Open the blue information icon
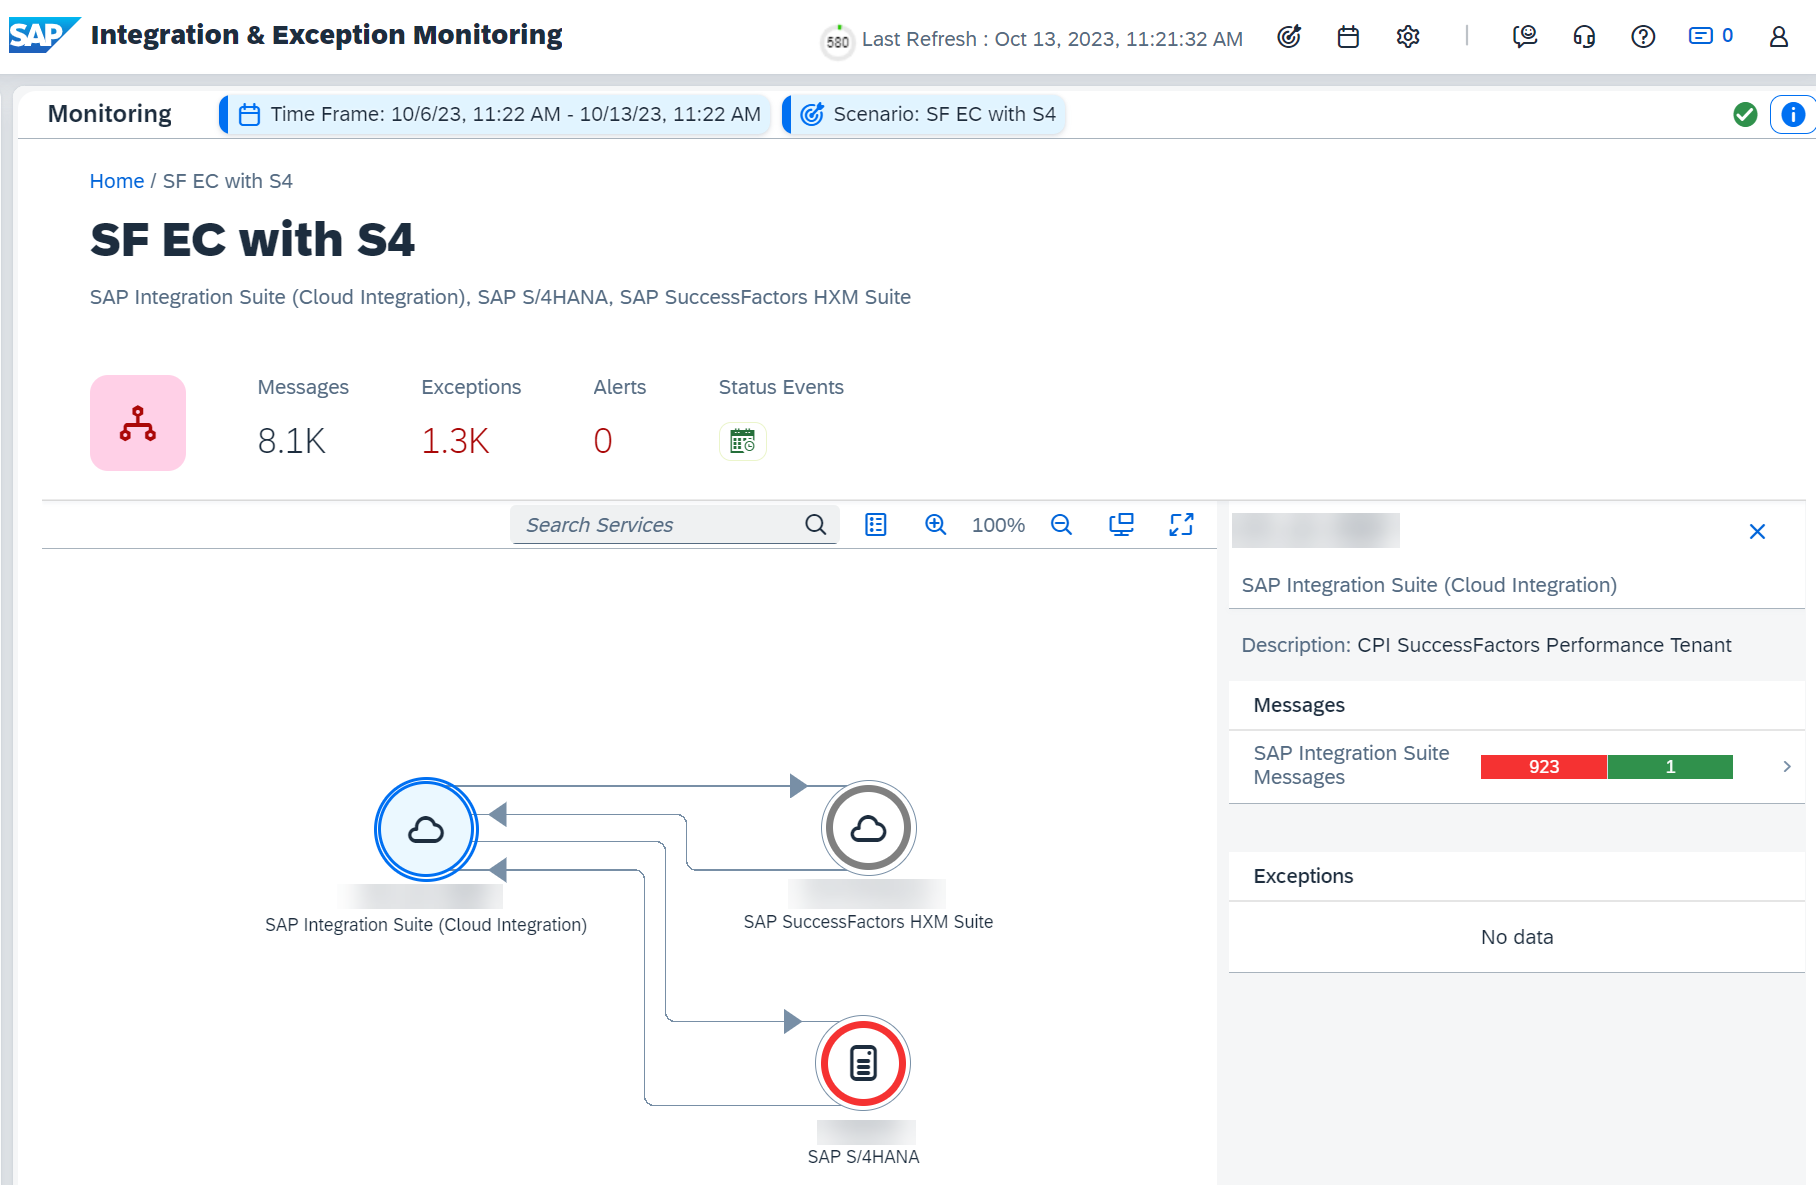 [x=1793, y=114]
